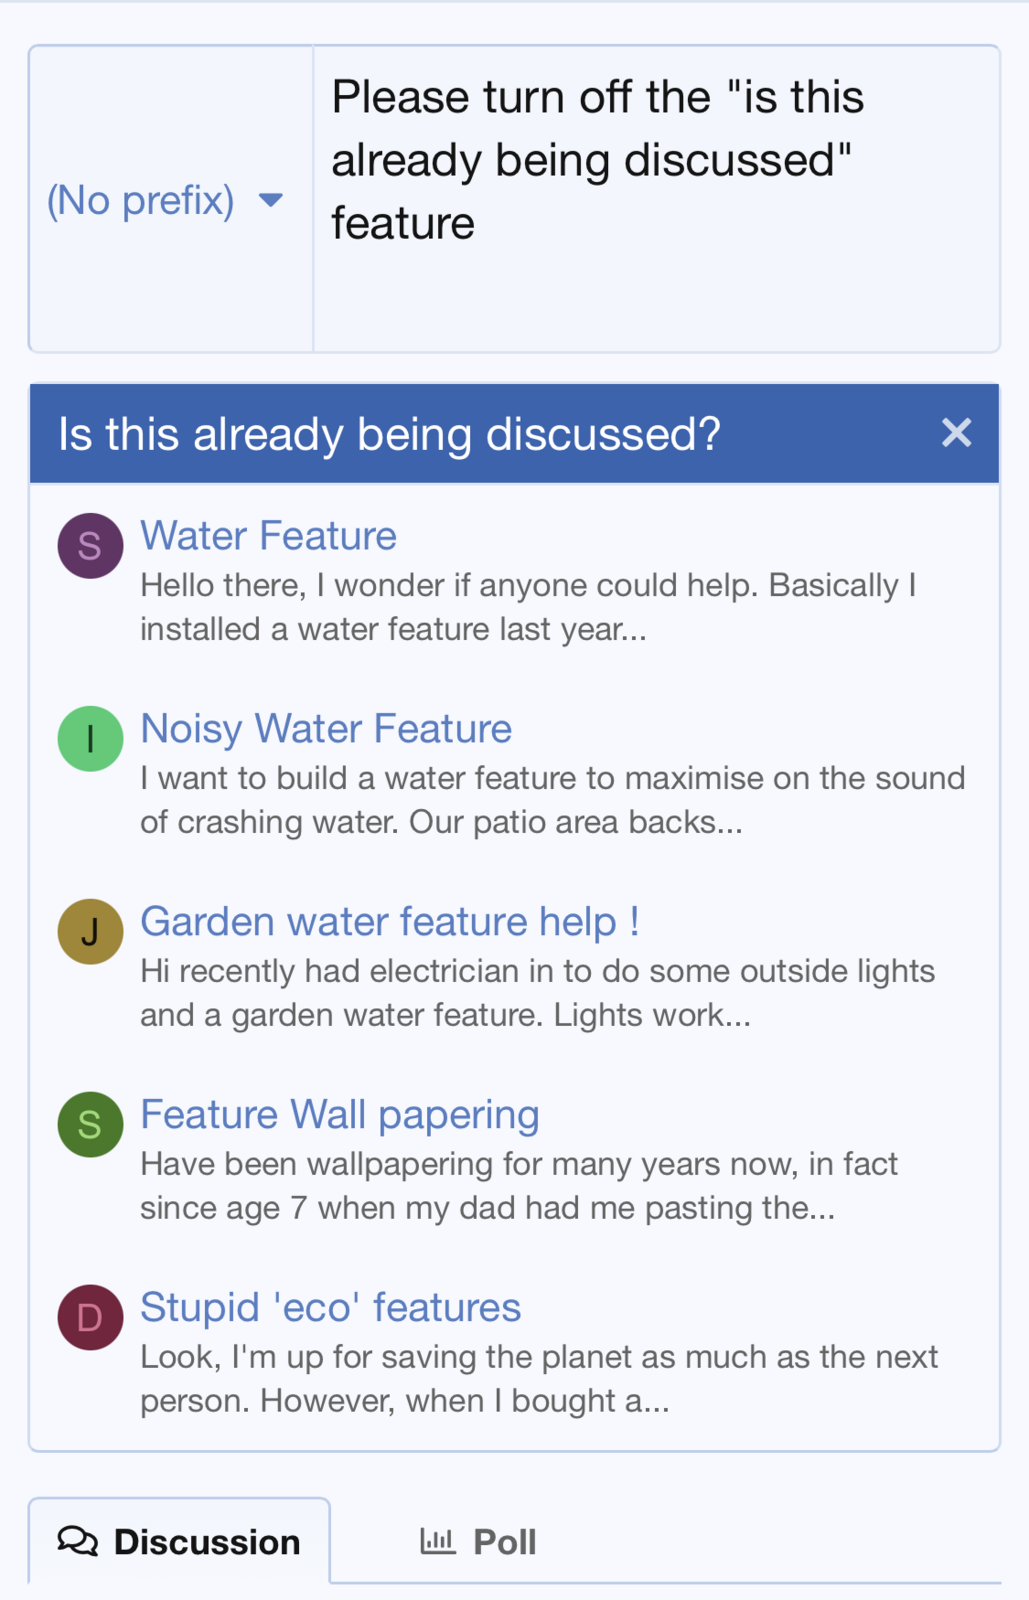
Task: Click the Discussion speech bubbles icon
Action: (x=78, y=1541)
